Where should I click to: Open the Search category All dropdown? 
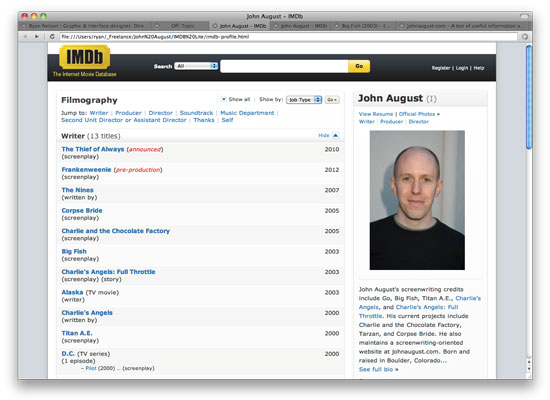(x=196, y=66)
